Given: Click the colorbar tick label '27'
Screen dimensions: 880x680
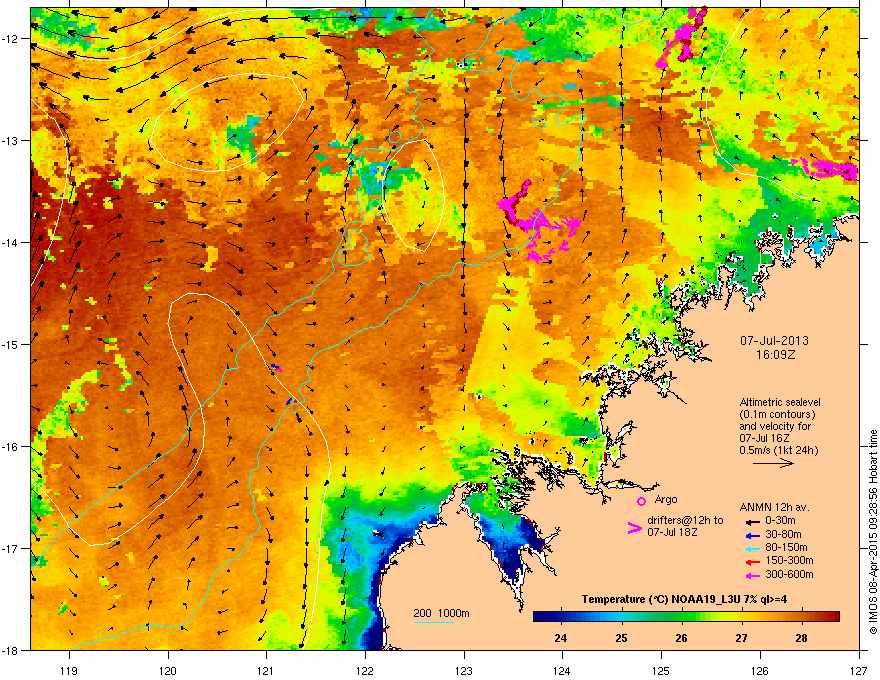Looking at the screenshot, I should pos(741,638).
